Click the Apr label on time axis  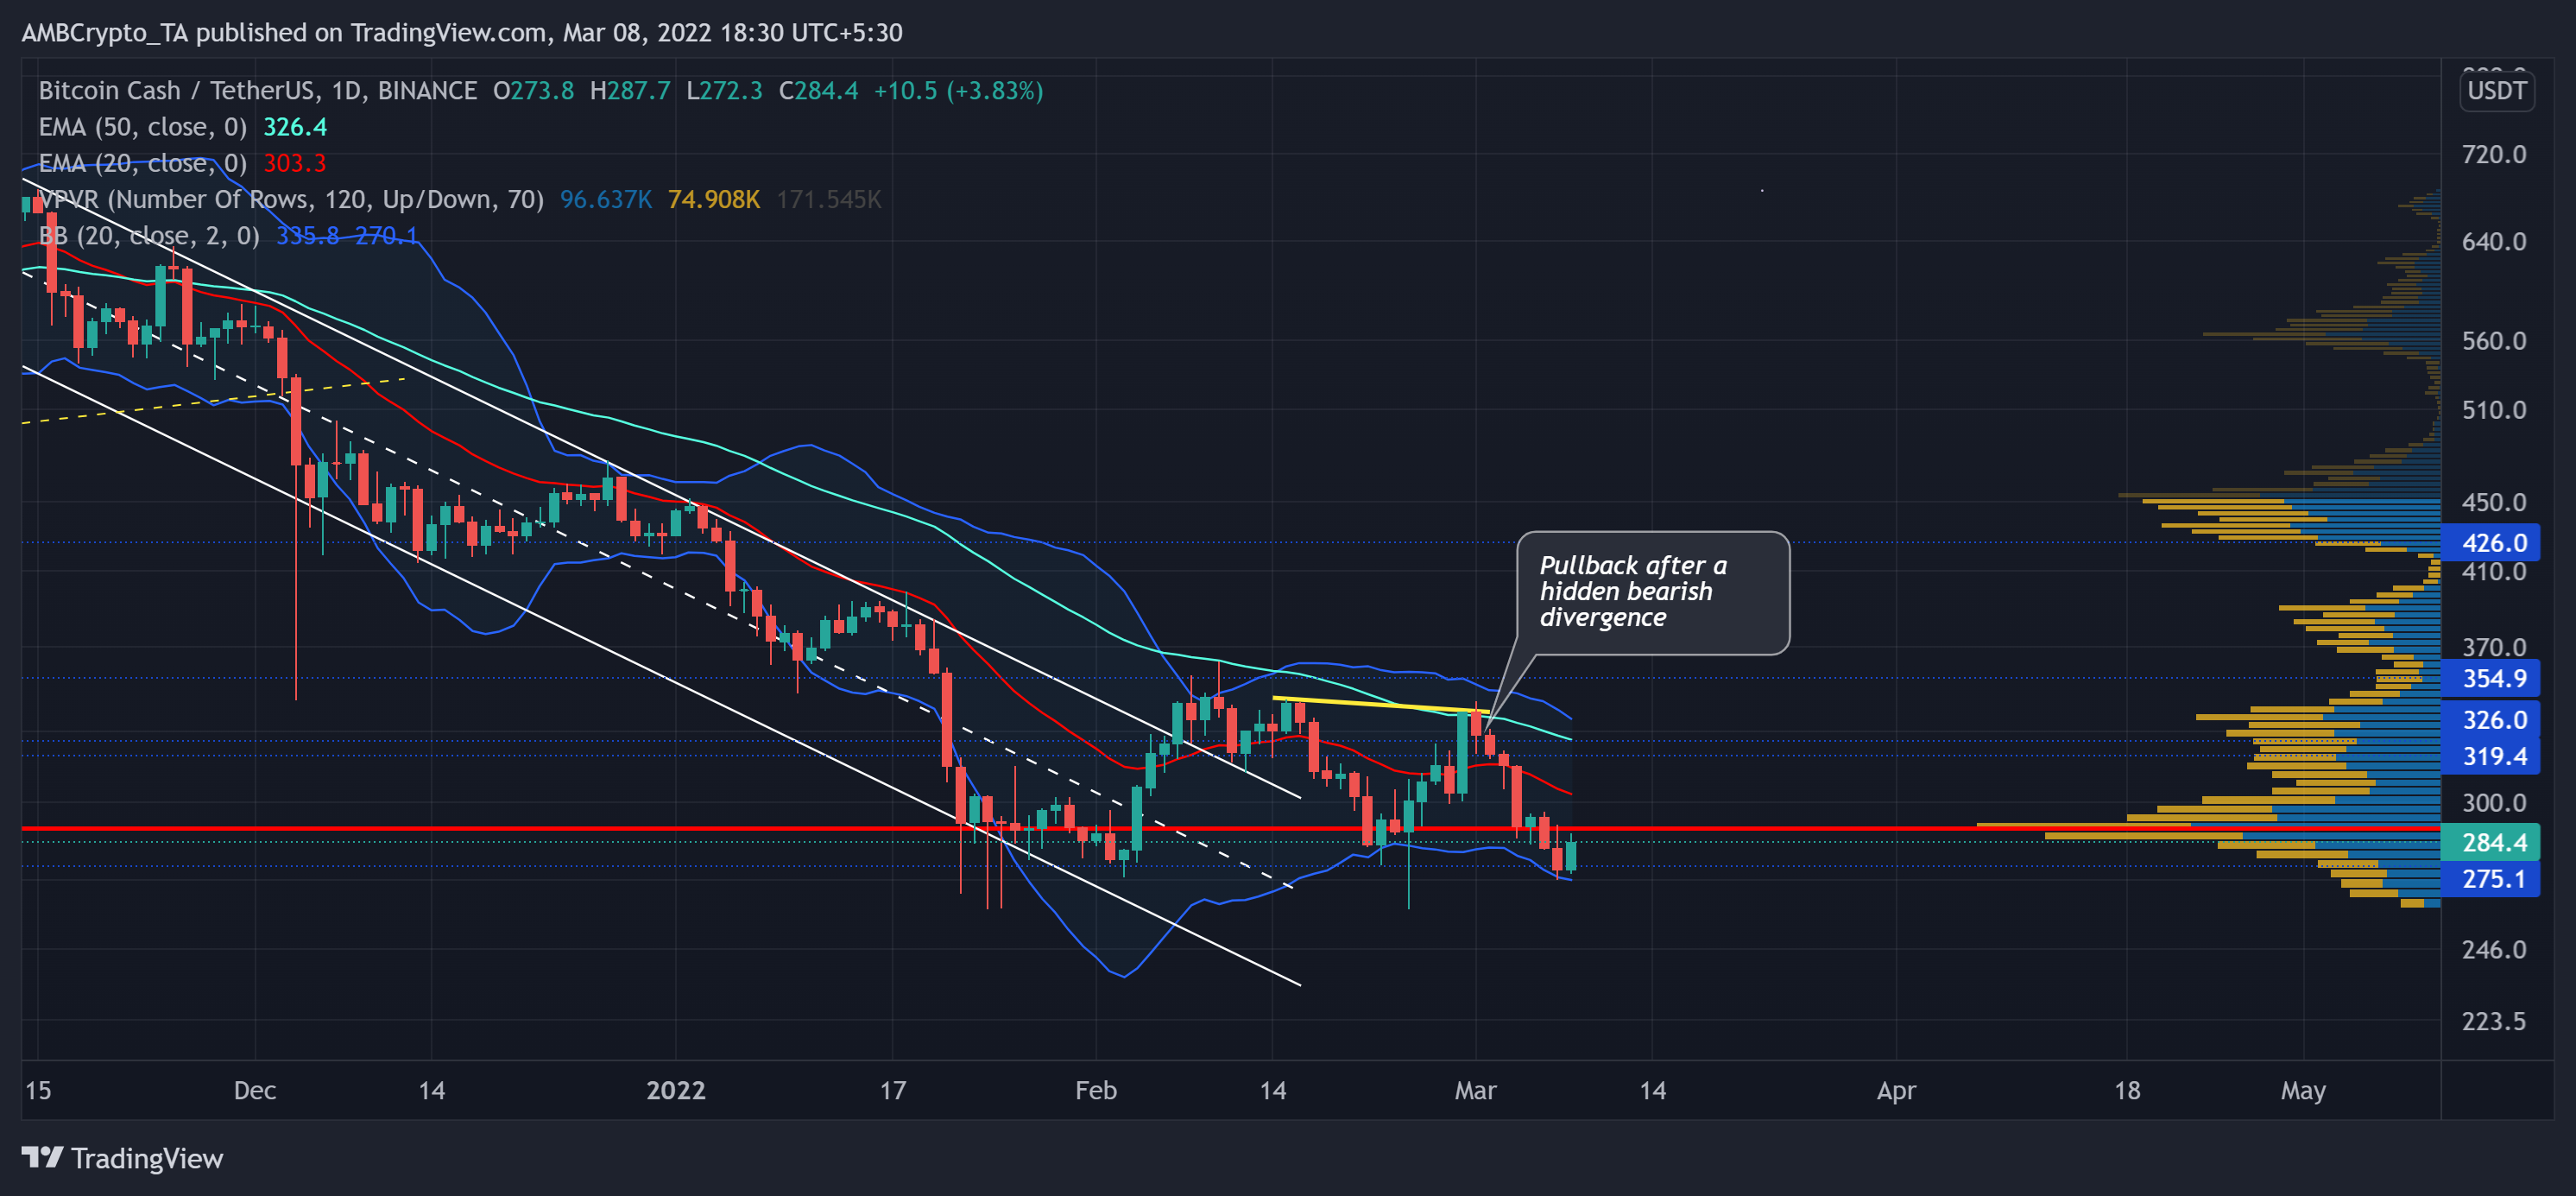[x=1896, y=1090]
